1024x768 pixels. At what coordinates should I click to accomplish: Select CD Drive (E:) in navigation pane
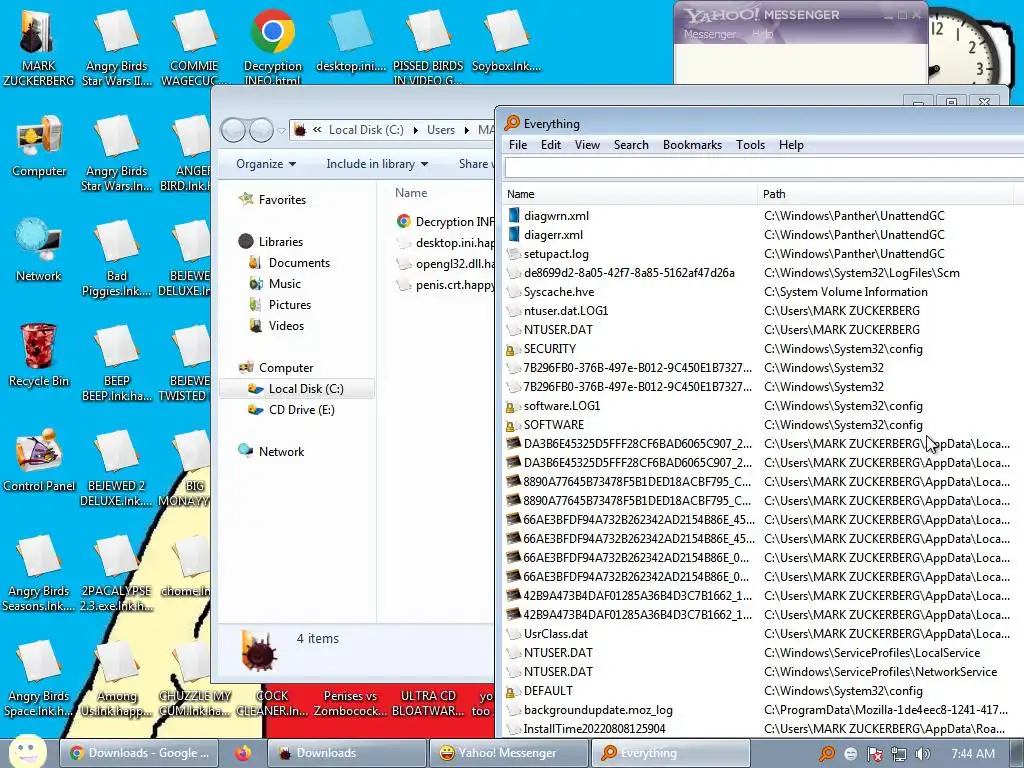pos(301,409)
